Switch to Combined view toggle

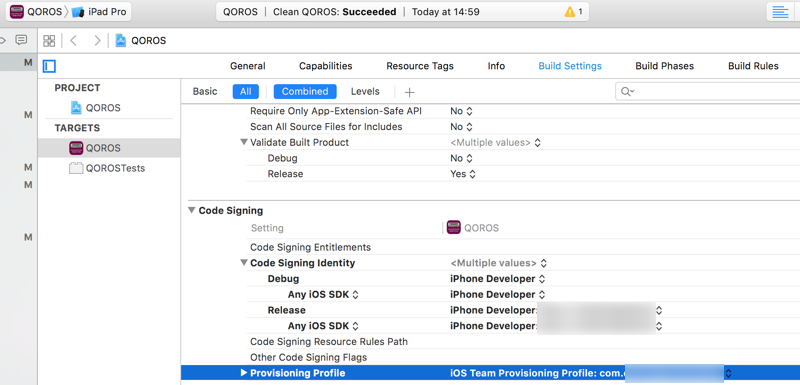[305, 92]
